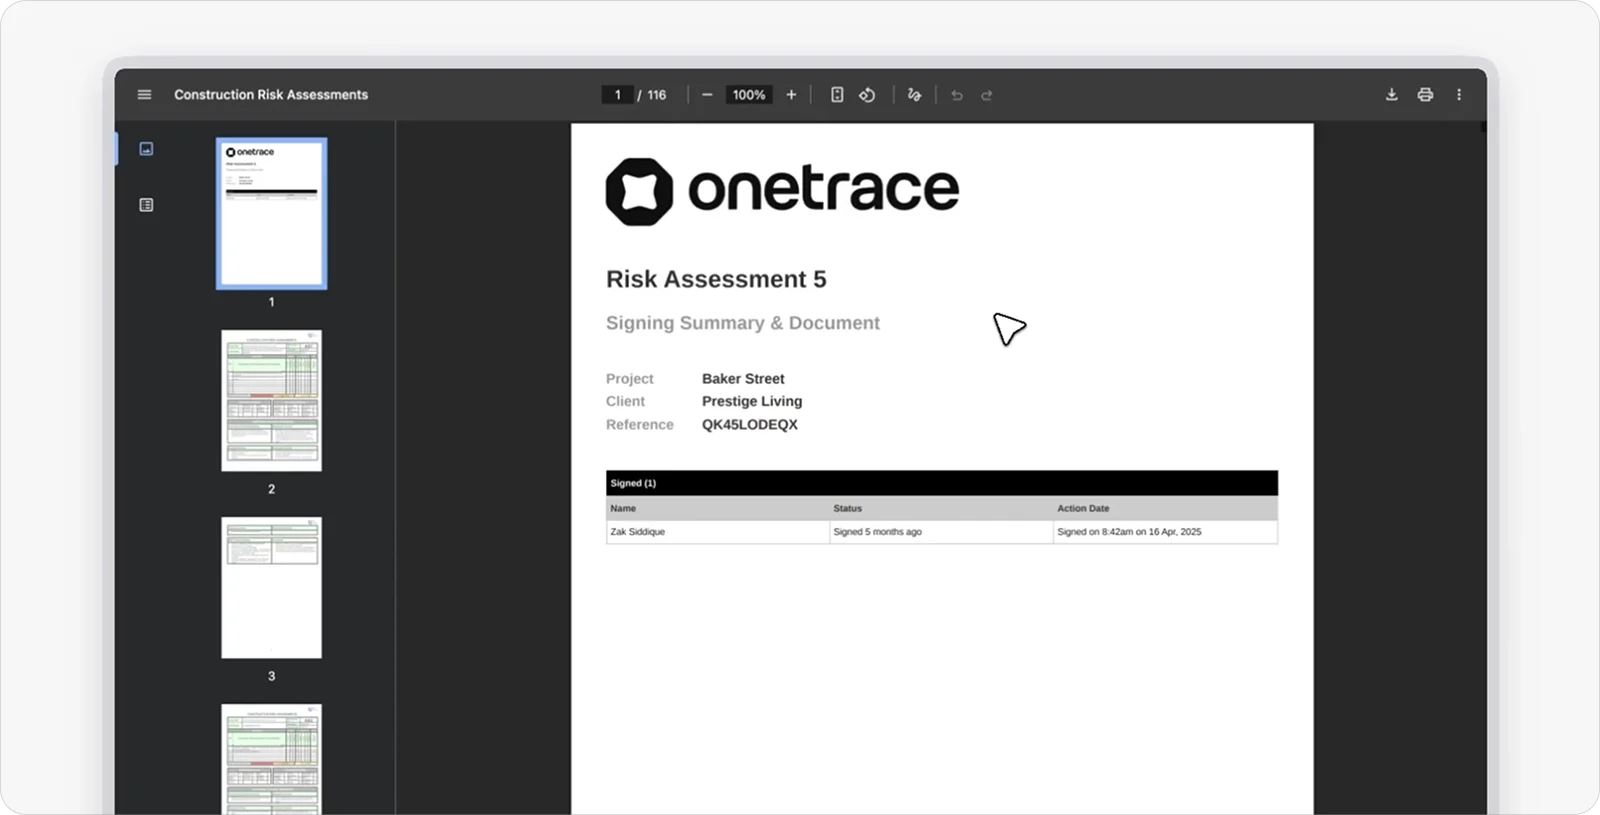Select page 3 thumbnail
Screen dimensions: 1600x815
pos(271,588)
